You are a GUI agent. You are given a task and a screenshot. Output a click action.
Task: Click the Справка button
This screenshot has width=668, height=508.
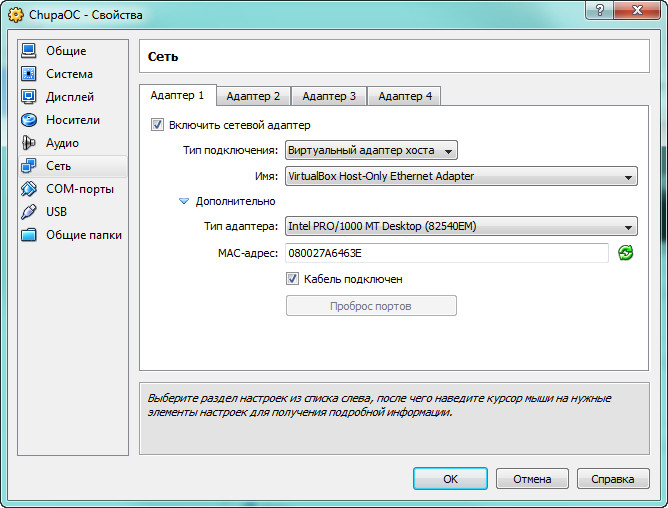[x=613, y=479]
